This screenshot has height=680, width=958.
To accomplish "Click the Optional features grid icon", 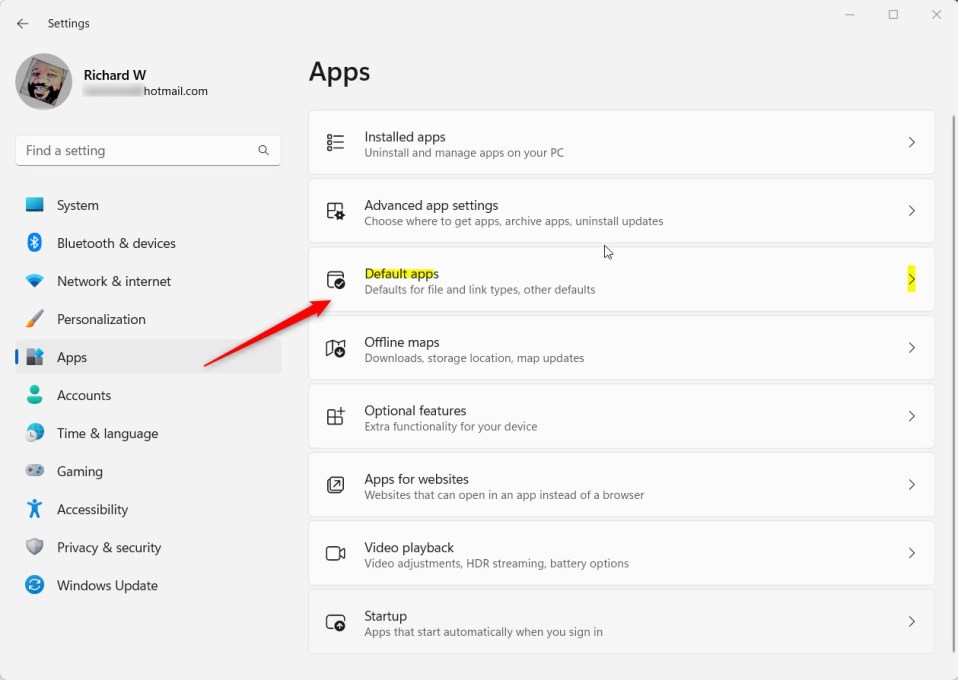I will coord(335,417).
